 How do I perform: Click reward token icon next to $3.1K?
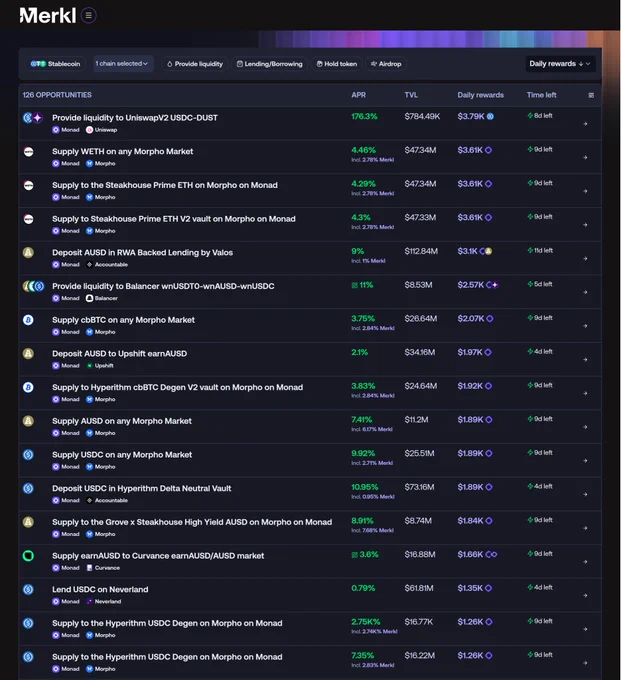pyautogui.click(x=486, y=251)
